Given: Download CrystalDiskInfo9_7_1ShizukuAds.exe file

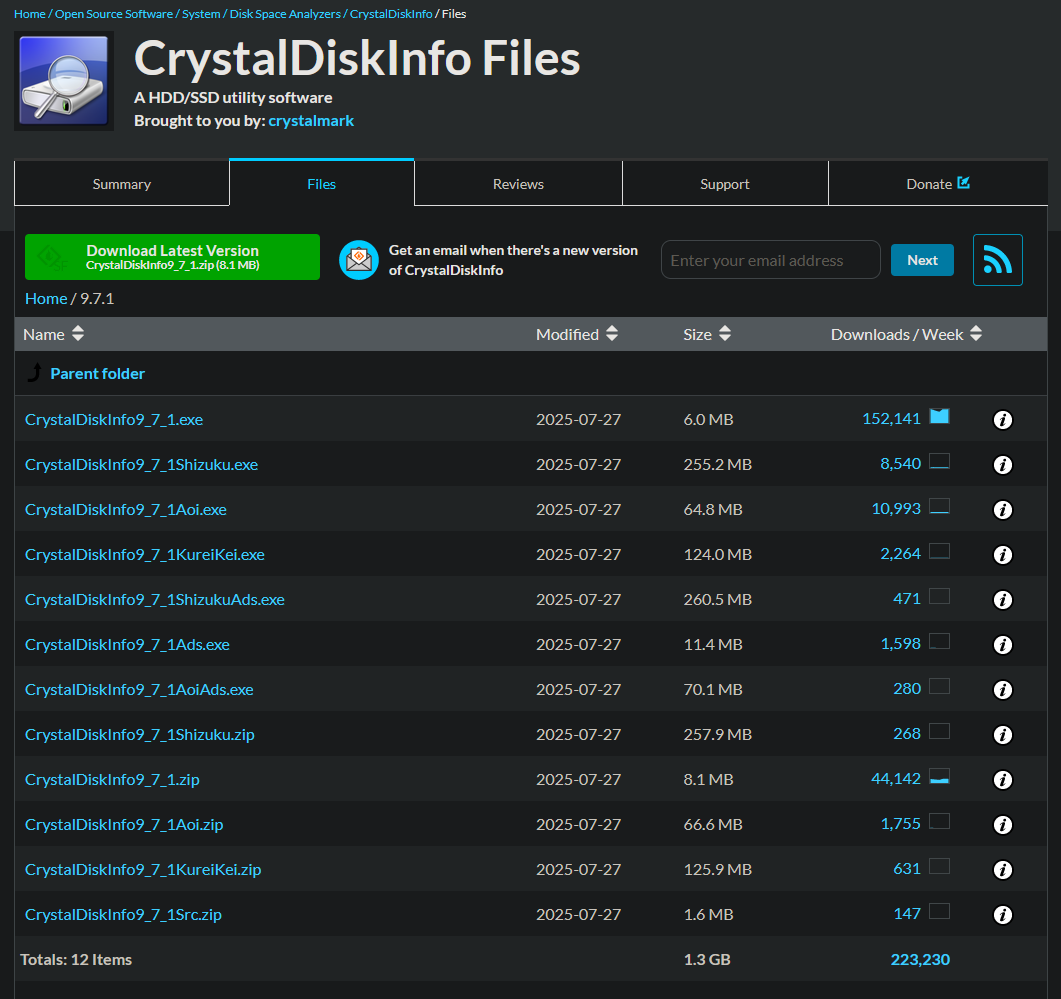Looking at the screenshot, I should 155,600.
